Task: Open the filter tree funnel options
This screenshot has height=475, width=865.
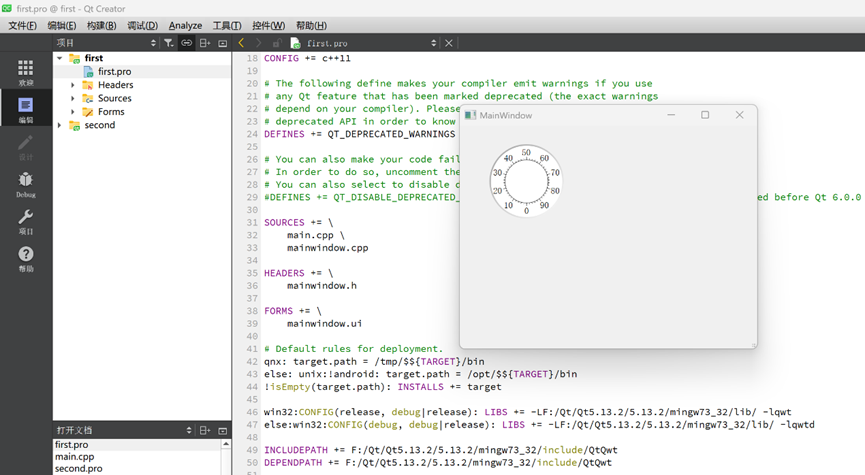Action: tap(169, 43)
